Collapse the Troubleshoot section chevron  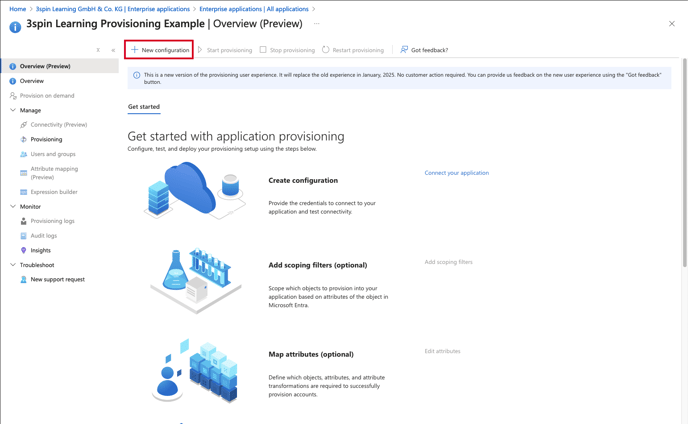click(13, 265)
